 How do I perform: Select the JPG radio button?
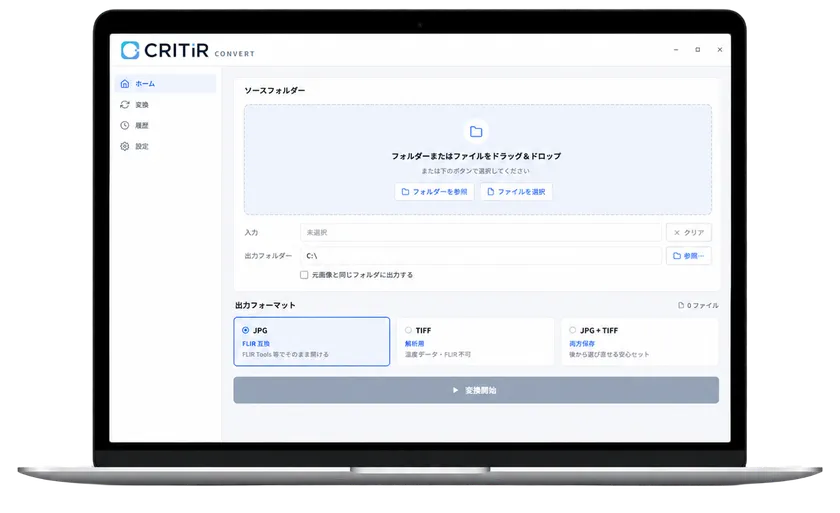[245, 330]
